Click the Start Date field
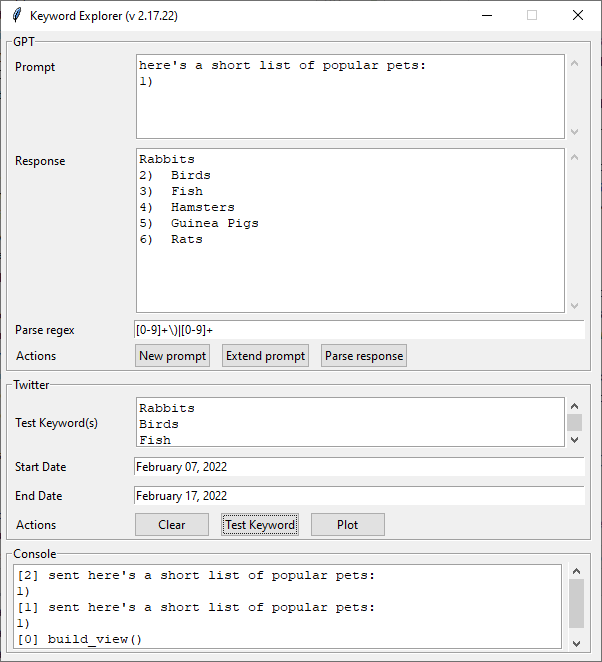The height and width of the screenshot is (662, 602). 358,467
